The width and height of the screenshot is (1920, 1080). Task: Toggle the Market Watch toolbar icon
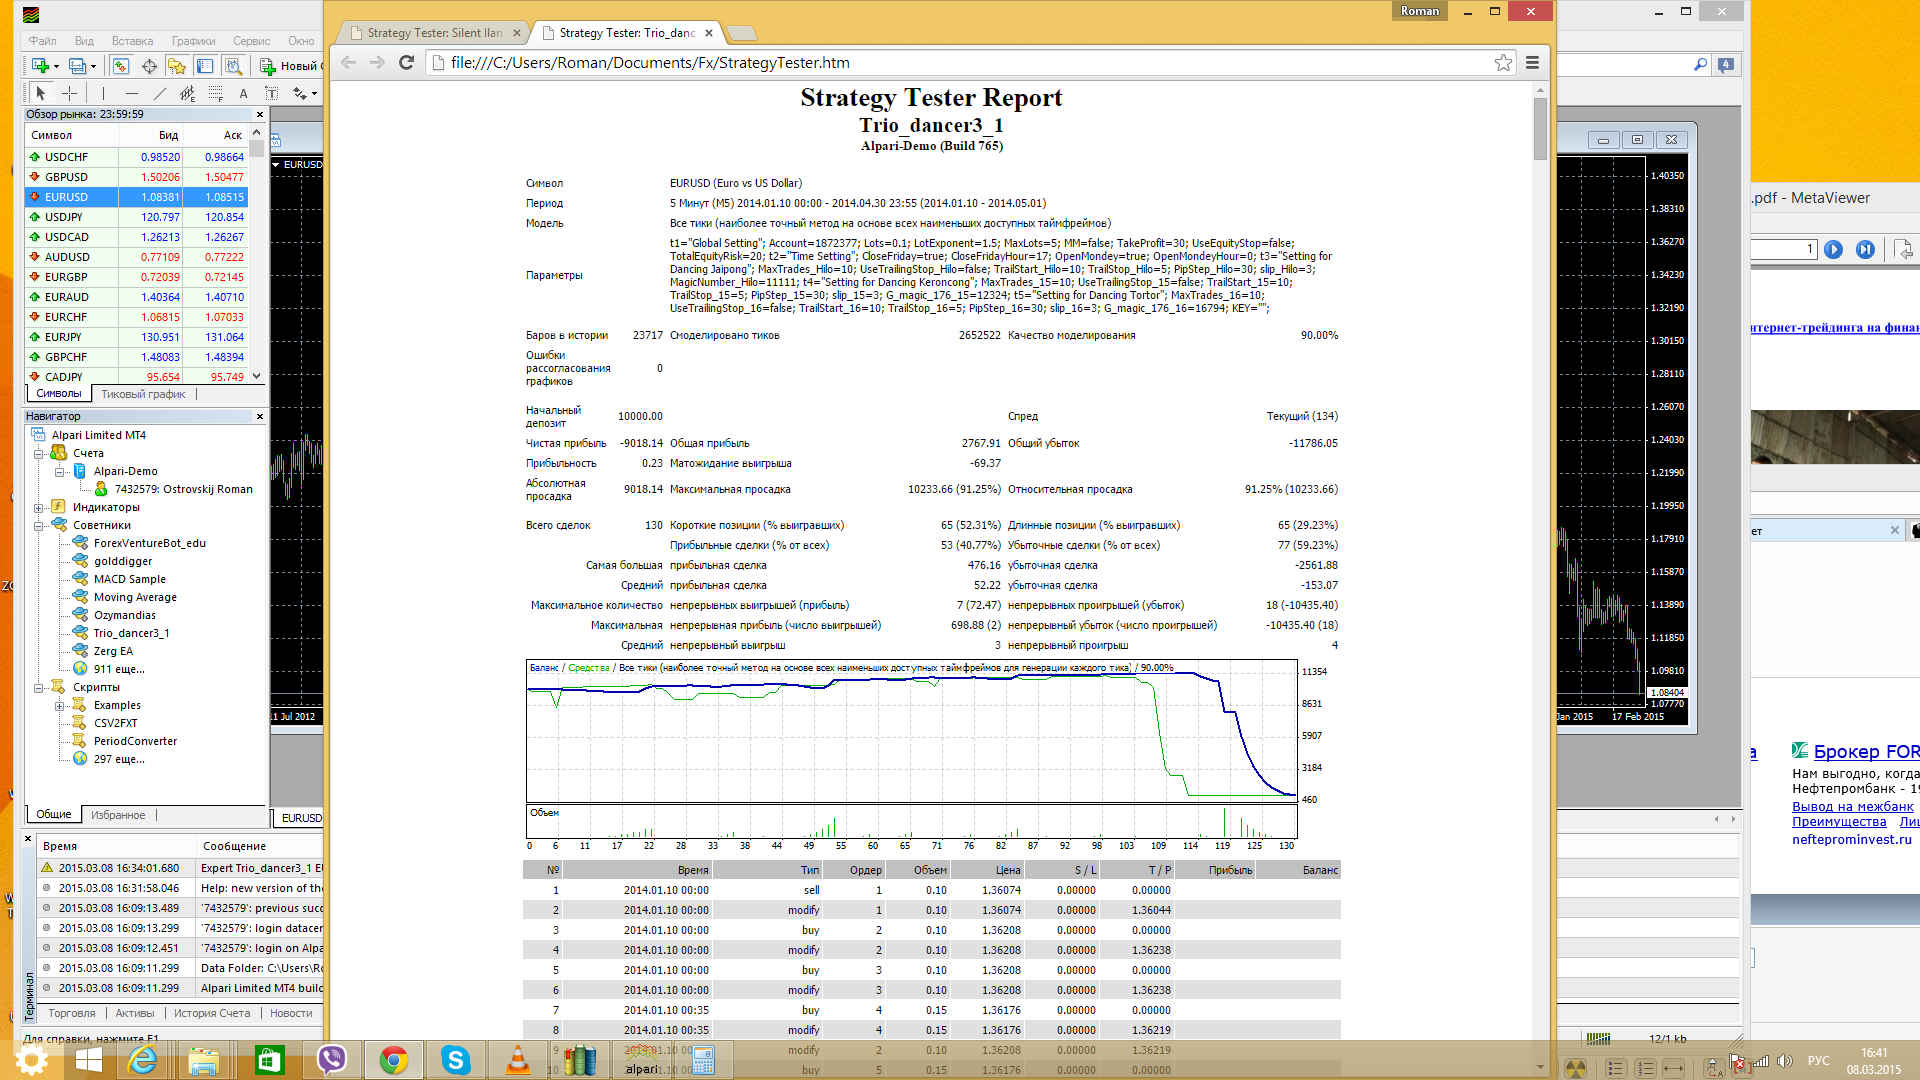tap(121, 66)
